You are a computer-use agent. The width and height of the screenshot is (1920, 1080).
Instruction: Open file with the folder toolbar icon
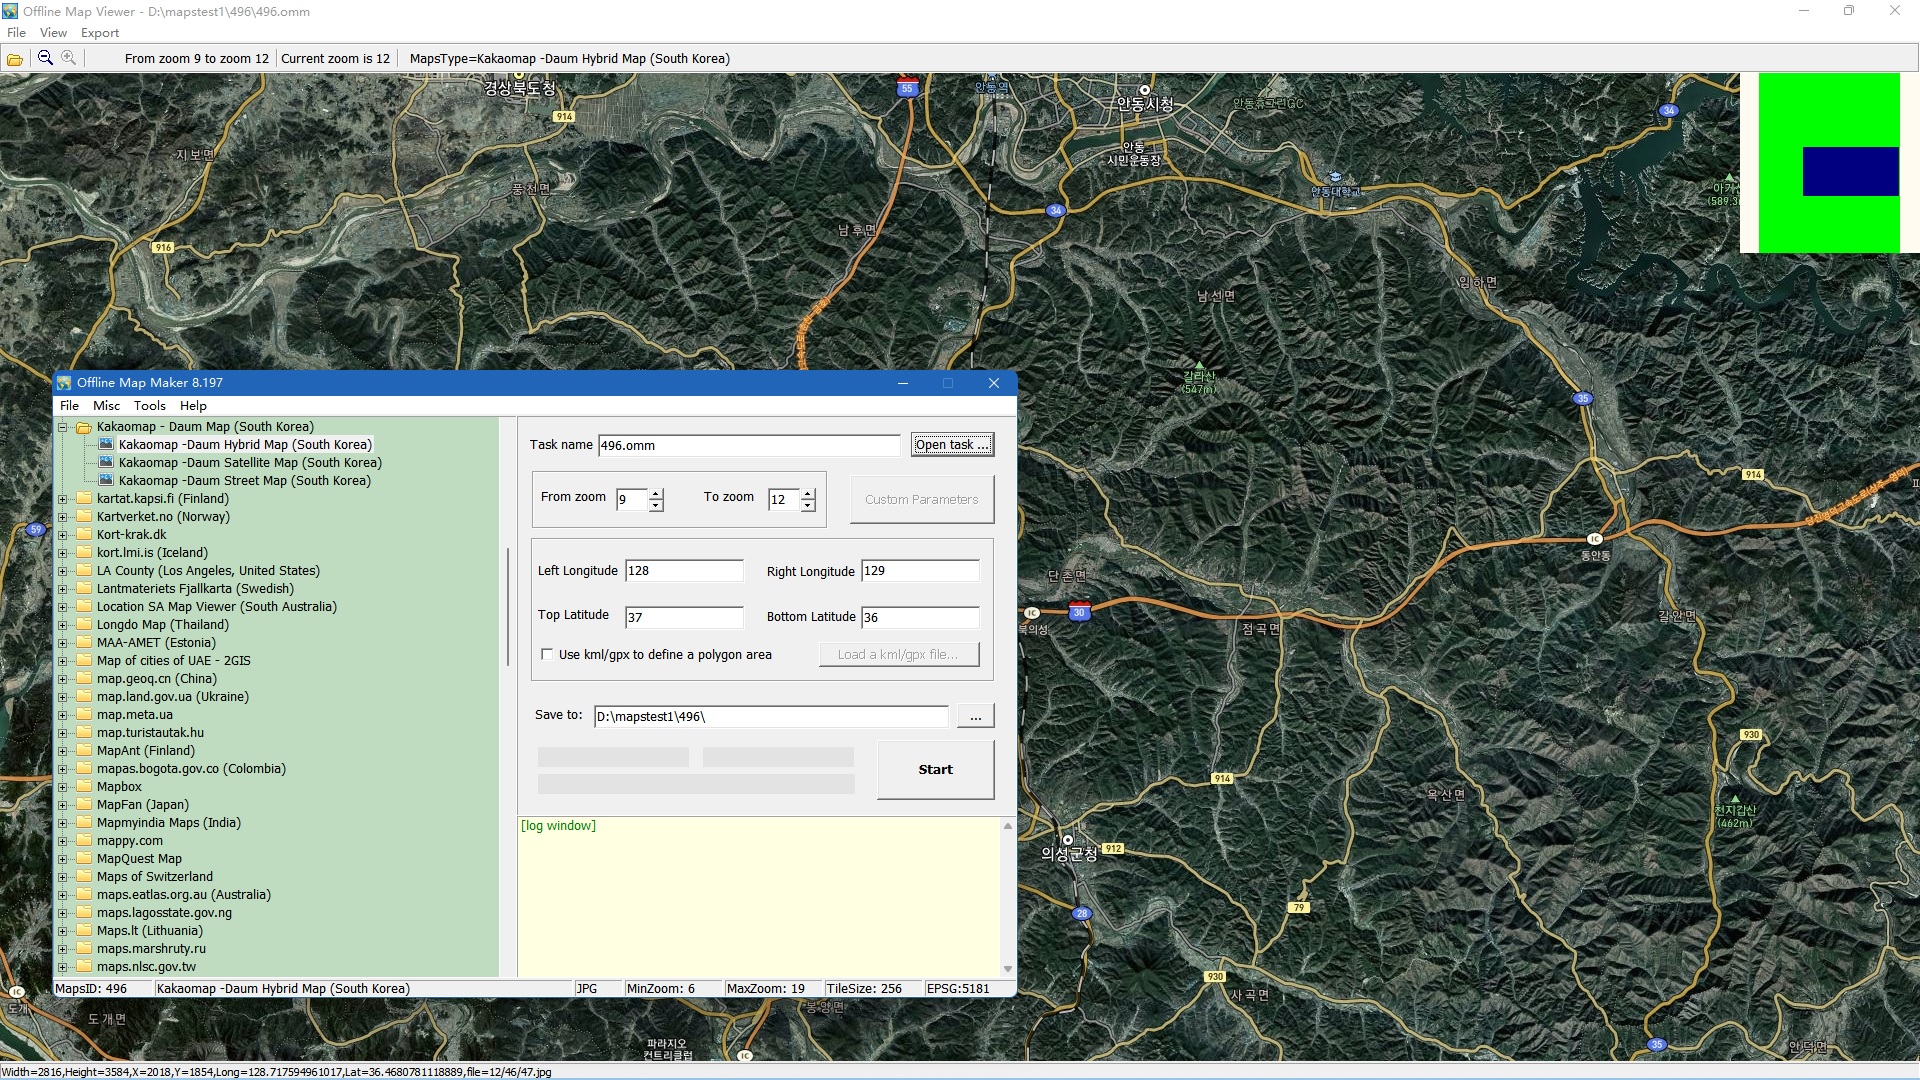tap(15, 59)
